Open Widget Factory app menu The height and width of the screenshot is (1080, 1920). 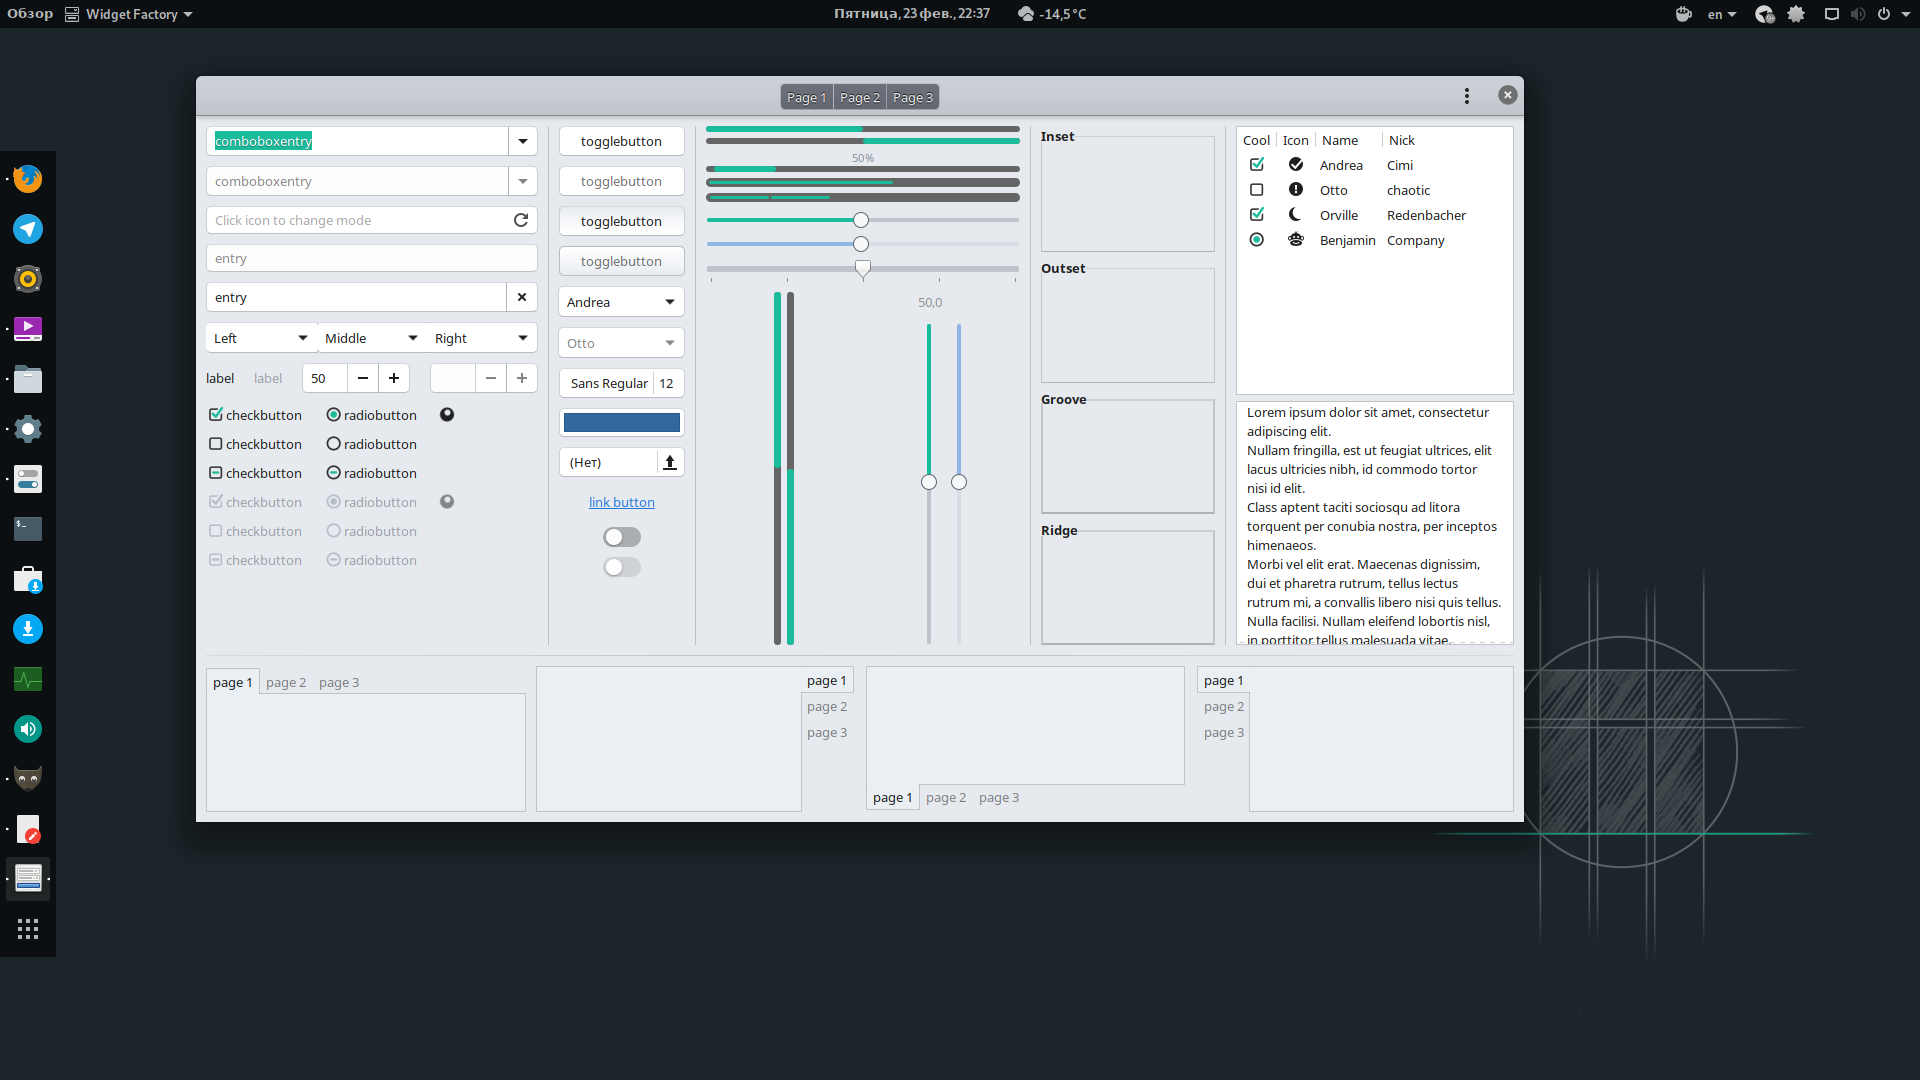(x=129, y=14)
